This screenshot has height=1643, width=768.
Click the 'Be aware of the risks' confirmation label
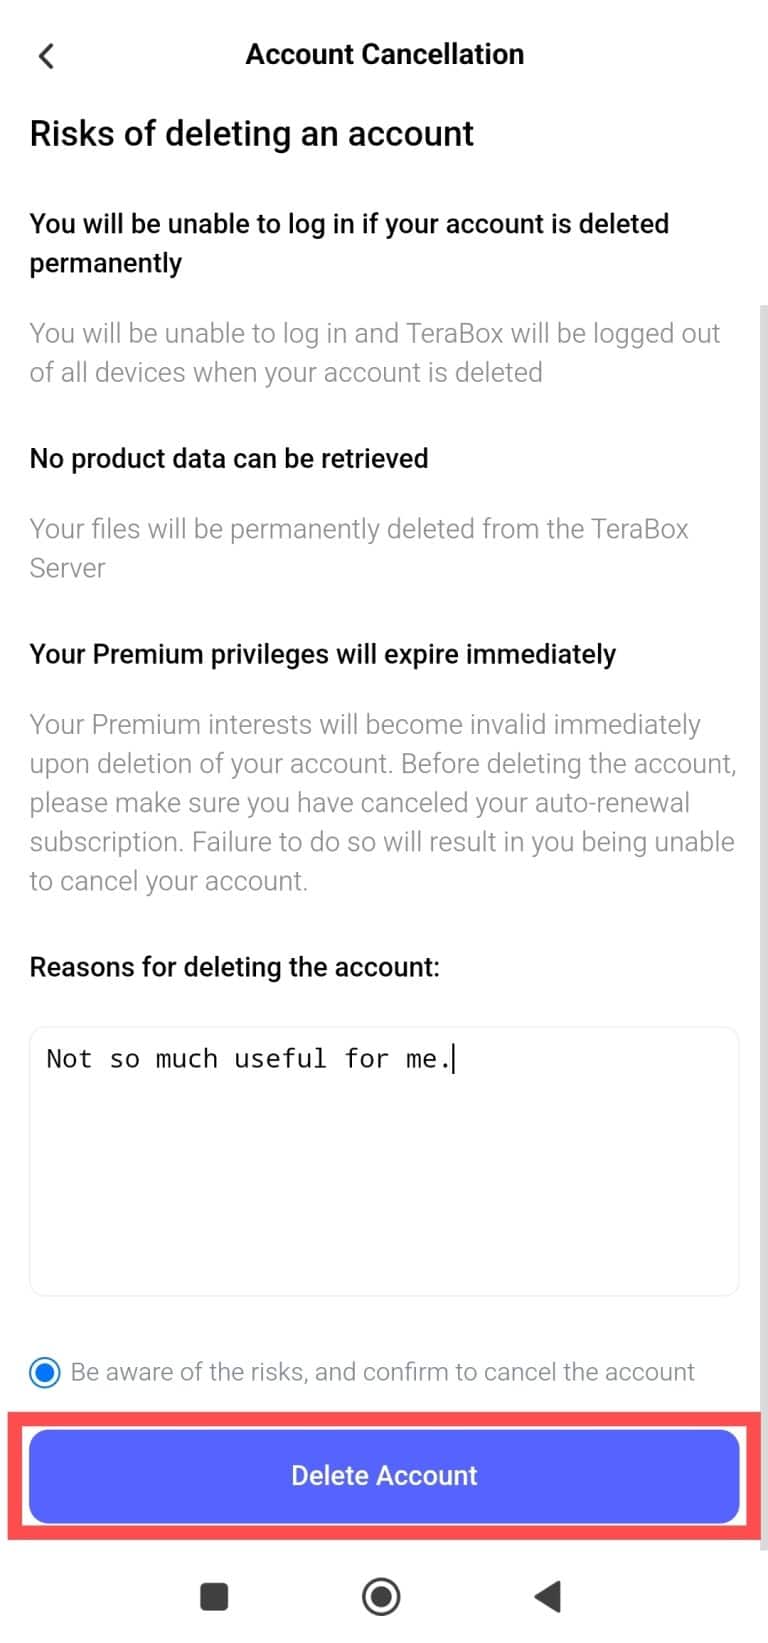coord(382,1372)
